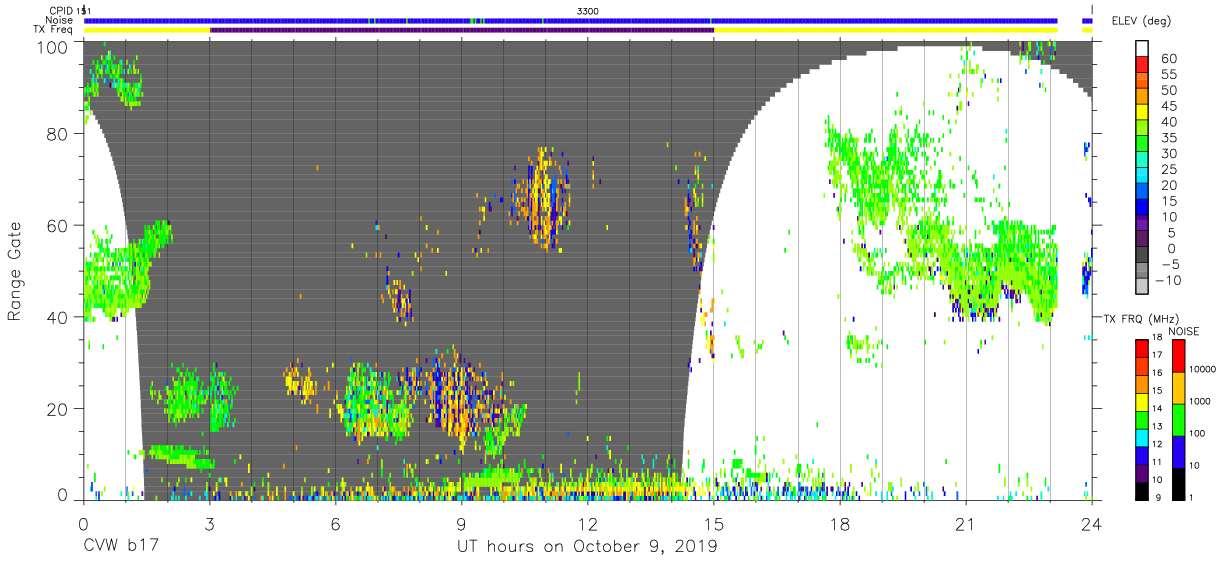Screen dimensions: 1228x567
Task: Click the orange NOISE swatch between 1000 and 10000
Action: (x=1179, y=387)
